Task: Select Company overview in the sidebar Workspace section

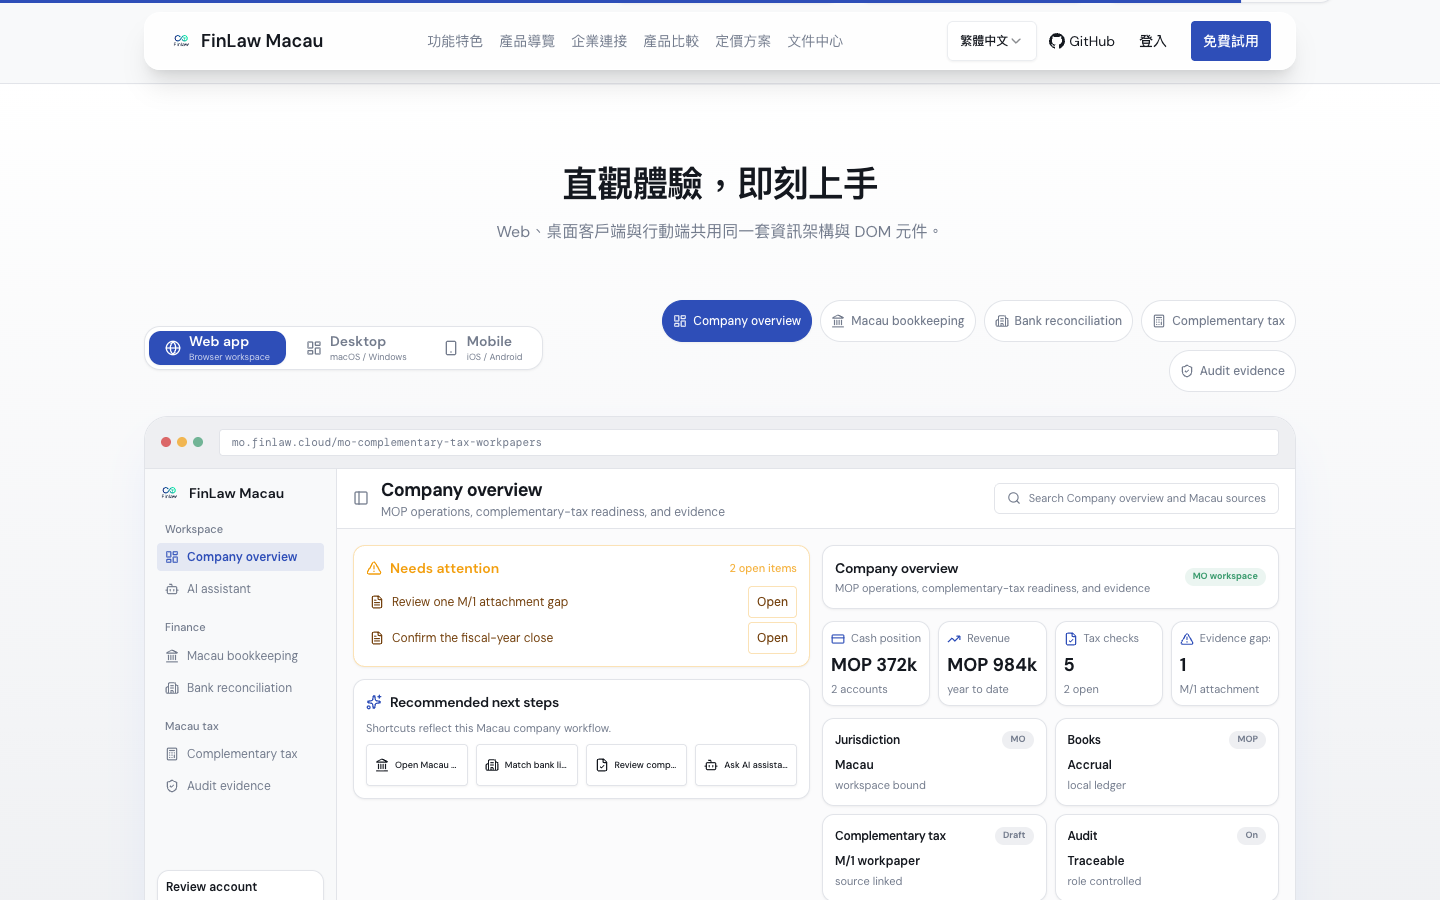Action: click(x=240, y=557)
